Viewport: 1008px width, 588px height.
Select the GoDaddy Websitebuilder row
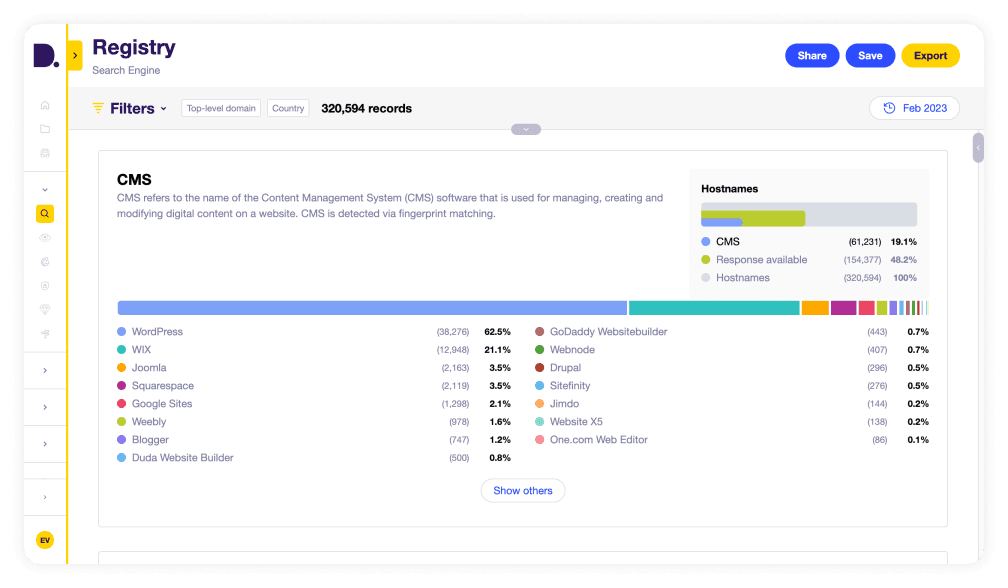coord(732,332)
